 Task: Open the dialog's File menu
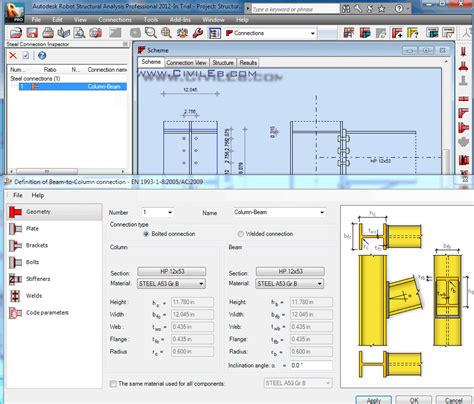18,195
